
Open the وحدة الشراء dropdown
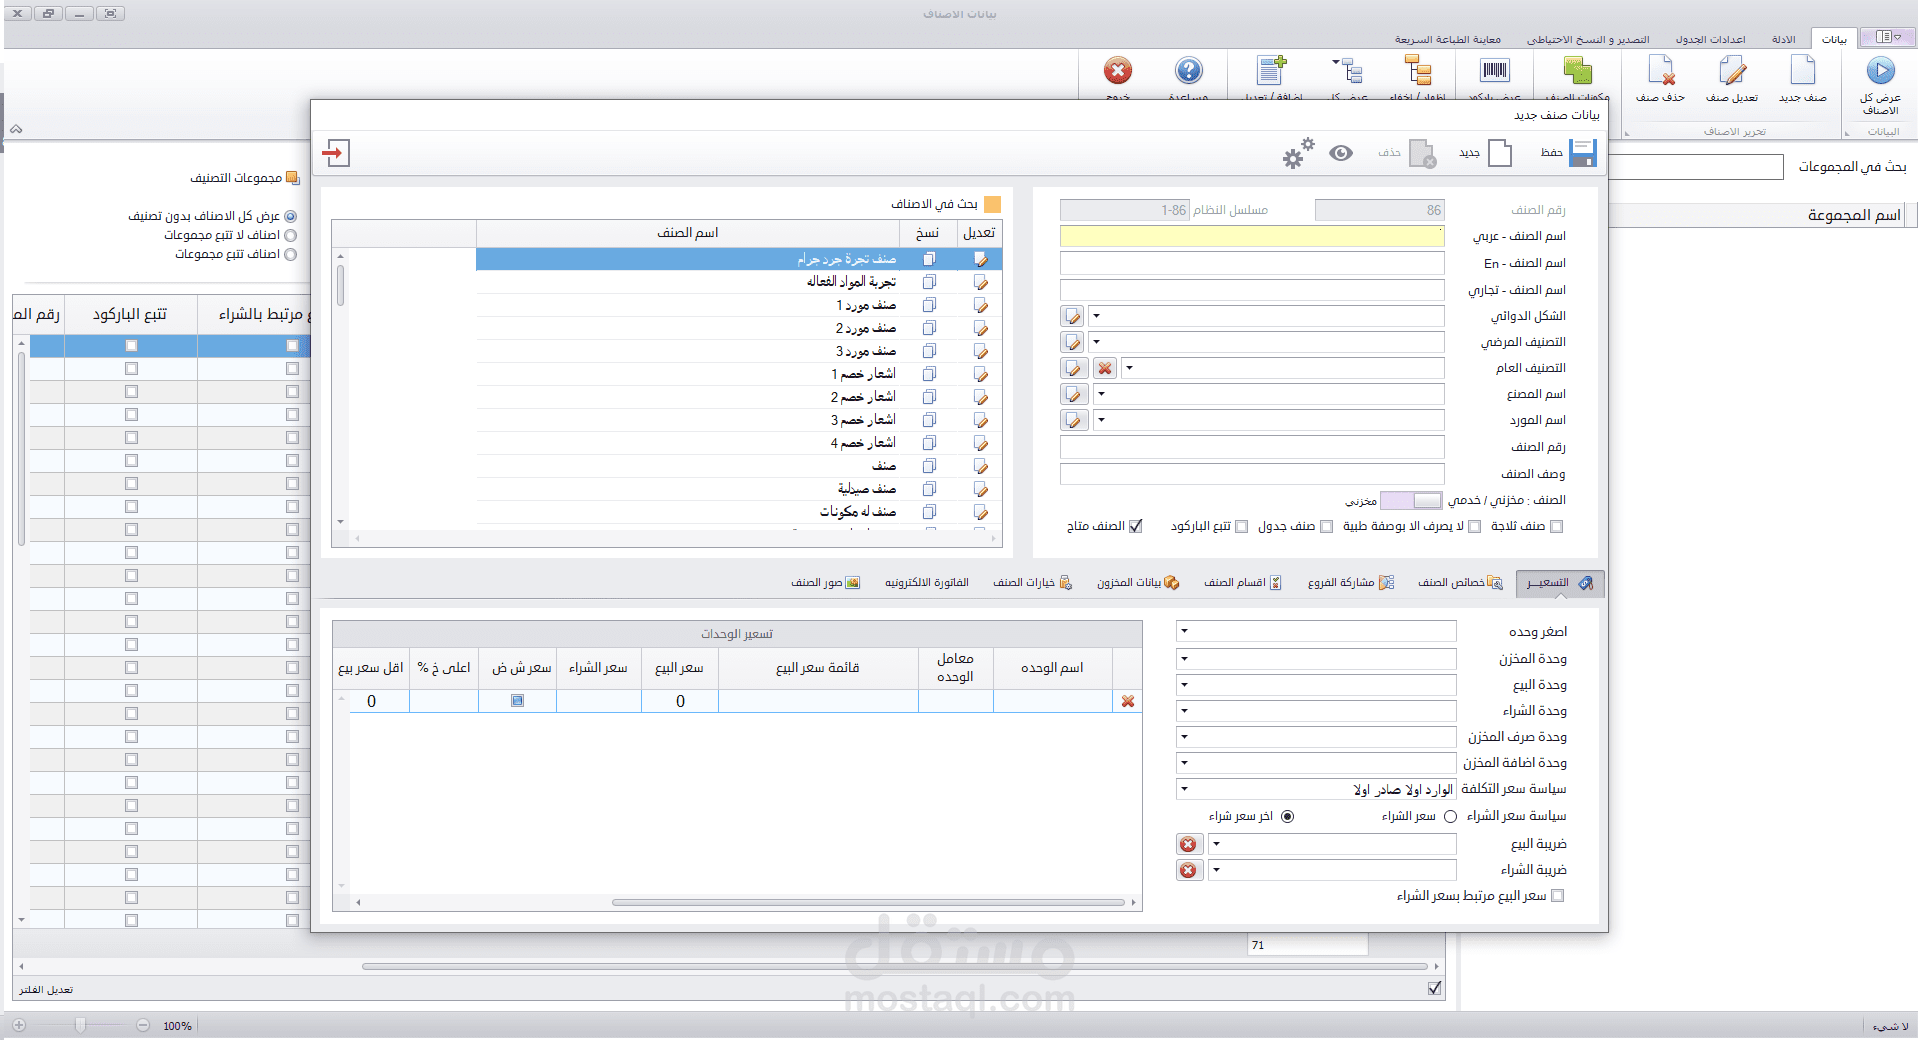click(1184, 710)
